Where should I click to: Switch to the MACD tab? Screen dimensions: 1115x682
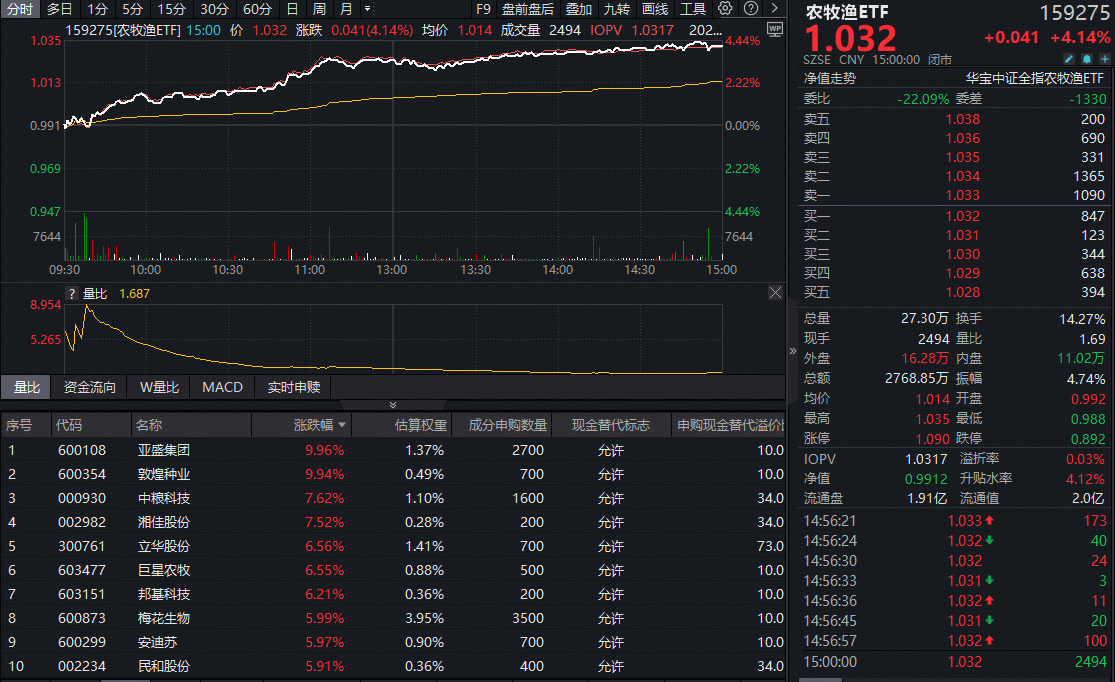pyautogui.click(x=222, y=387)
